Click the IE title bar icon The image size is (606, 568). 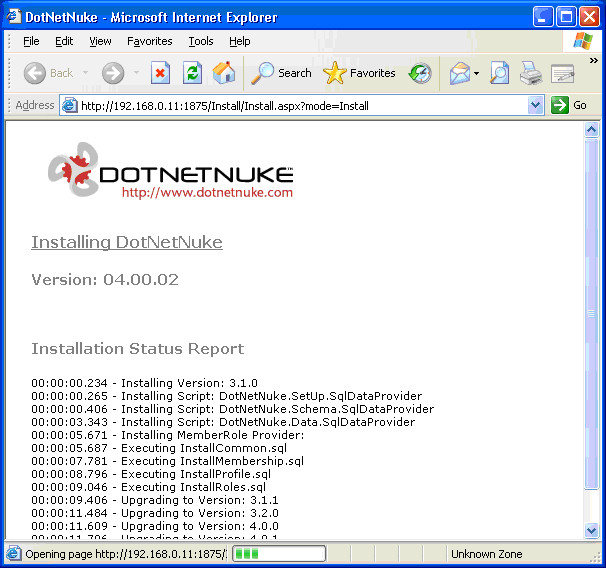(x=14, y=17)
